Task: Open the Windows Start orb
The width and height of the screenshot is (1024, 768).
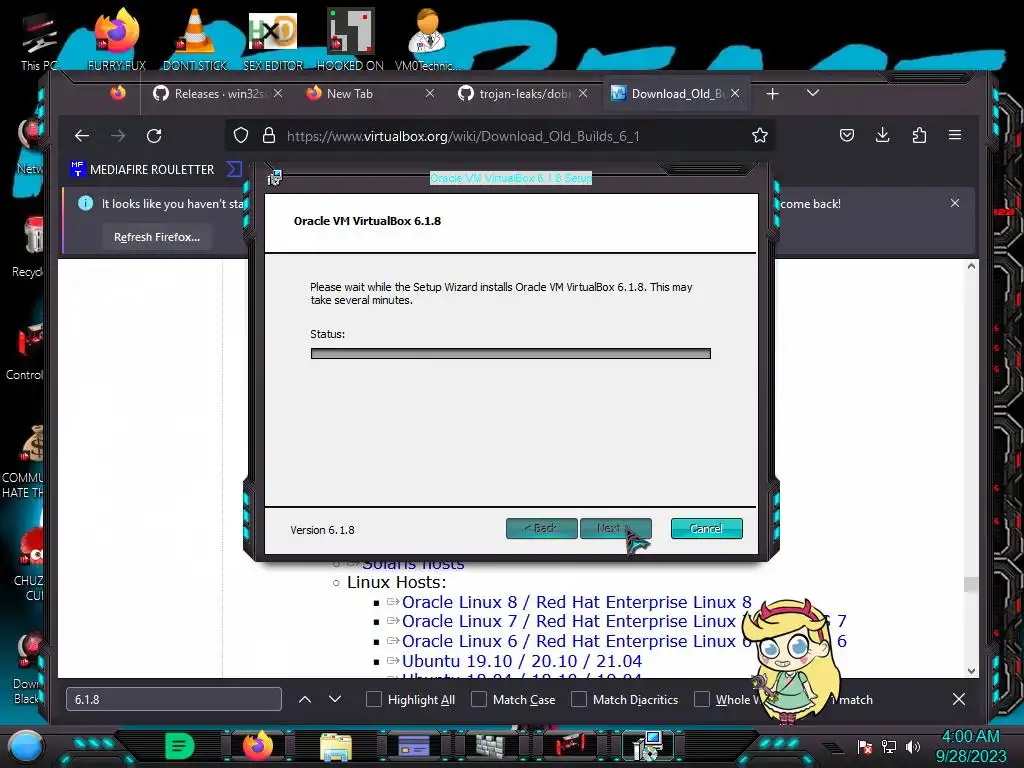Action: tap(25, 745)
